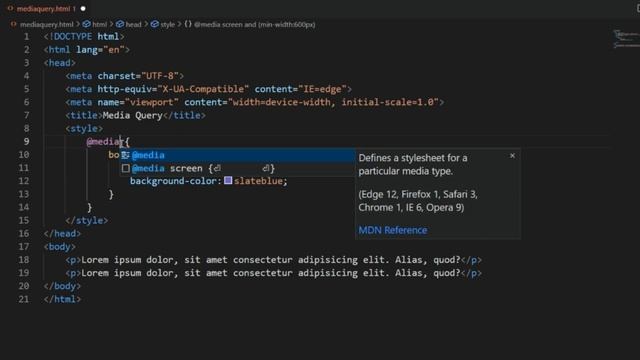Click the unsaved dot on mediaquery.html tab

click(83, 9)
